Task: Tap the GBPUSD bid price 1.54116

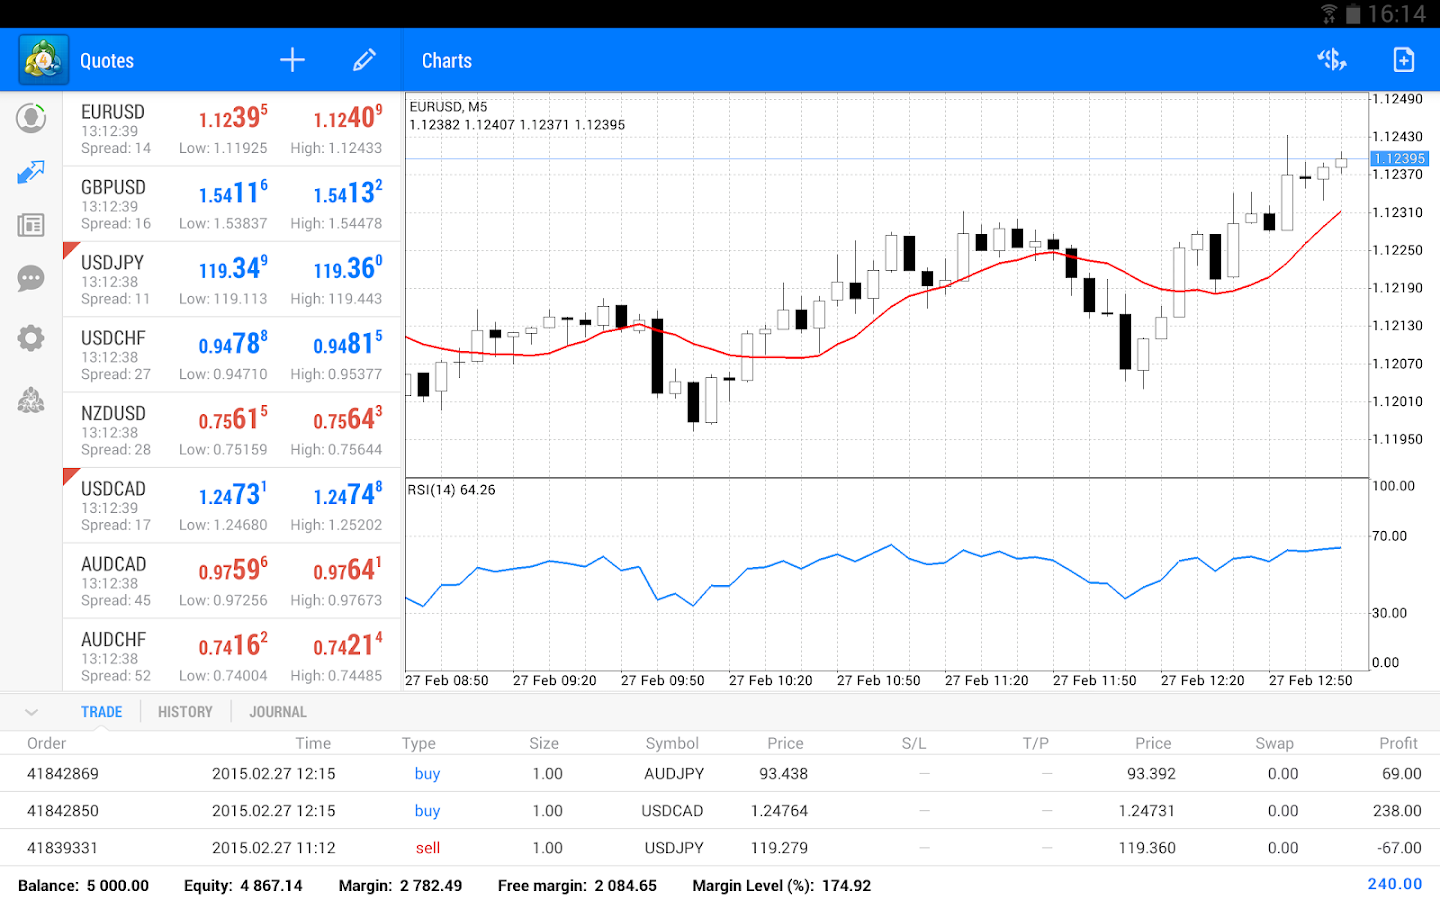Action: [233, 193]
